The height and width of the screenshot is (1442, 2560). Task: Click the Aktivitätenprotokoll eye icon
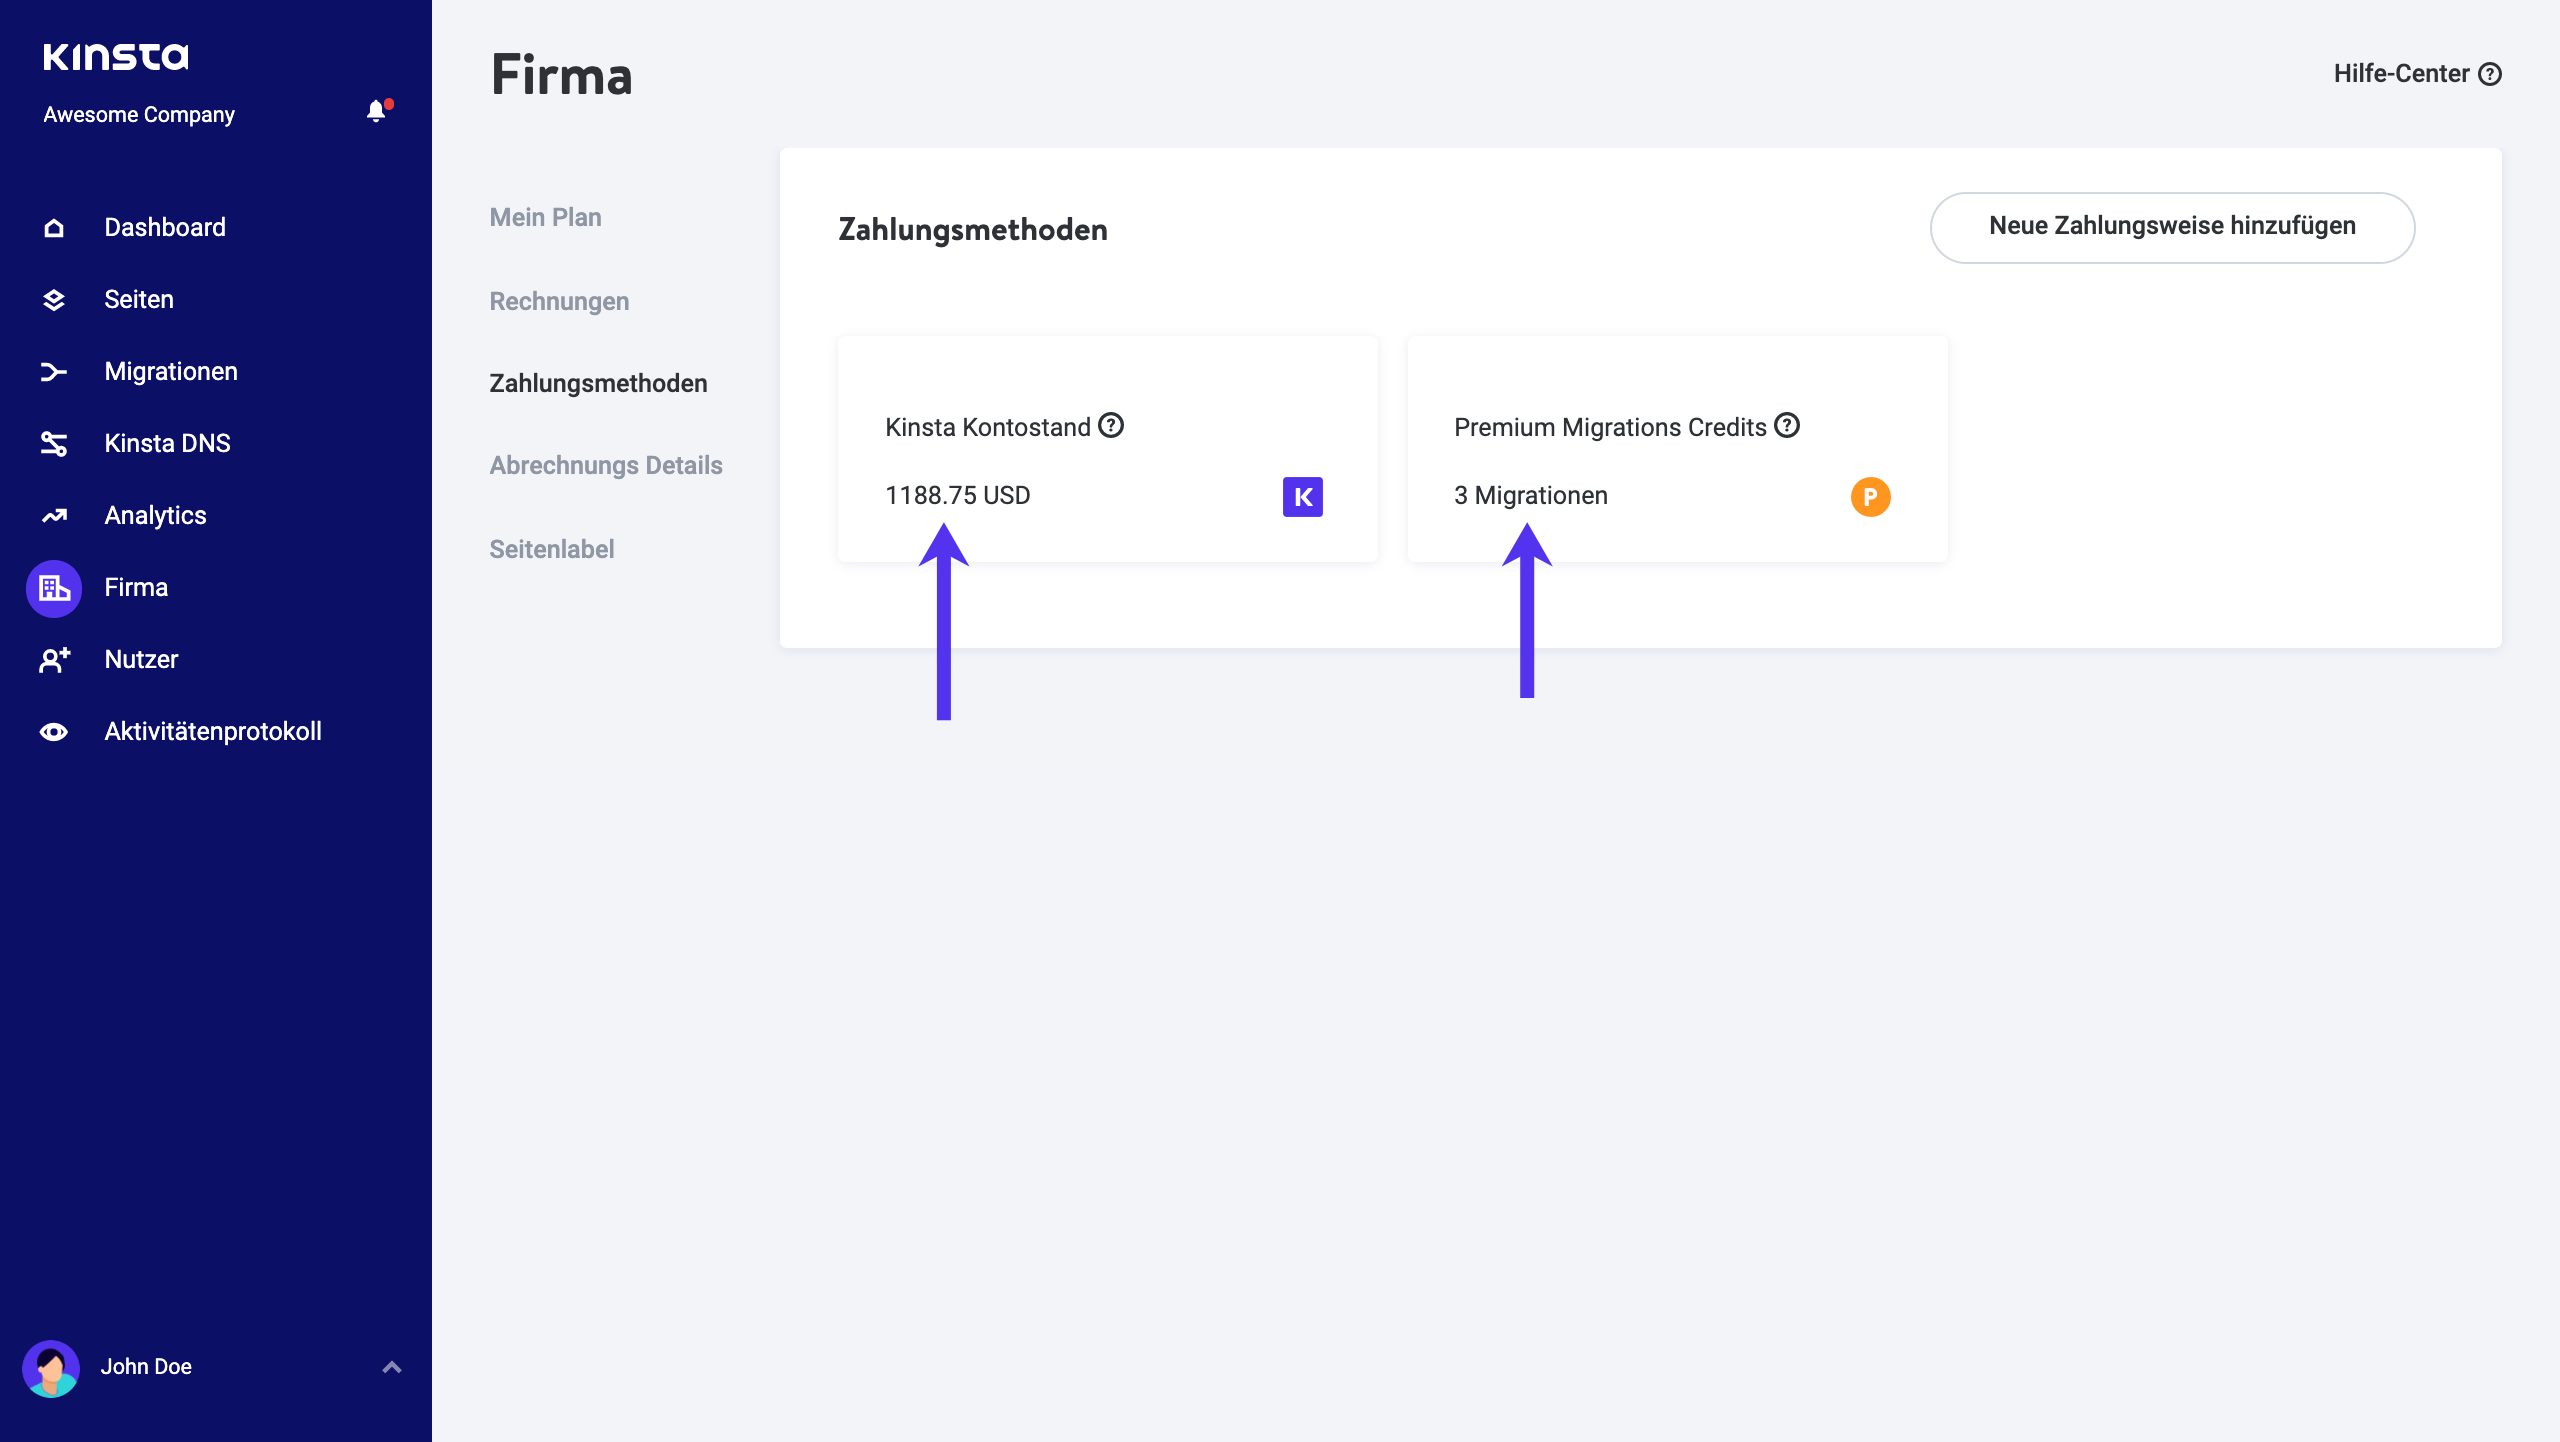pyautogui.click(x=53, y=731)
